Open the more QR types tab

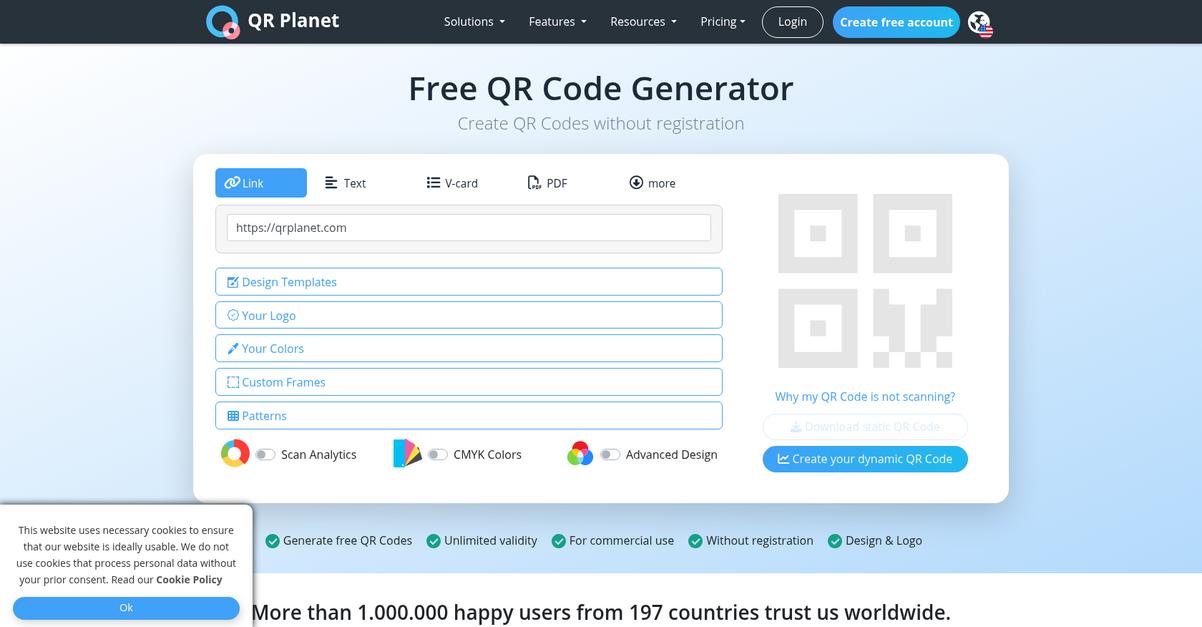pyautogui.click(x=652, y=183)
